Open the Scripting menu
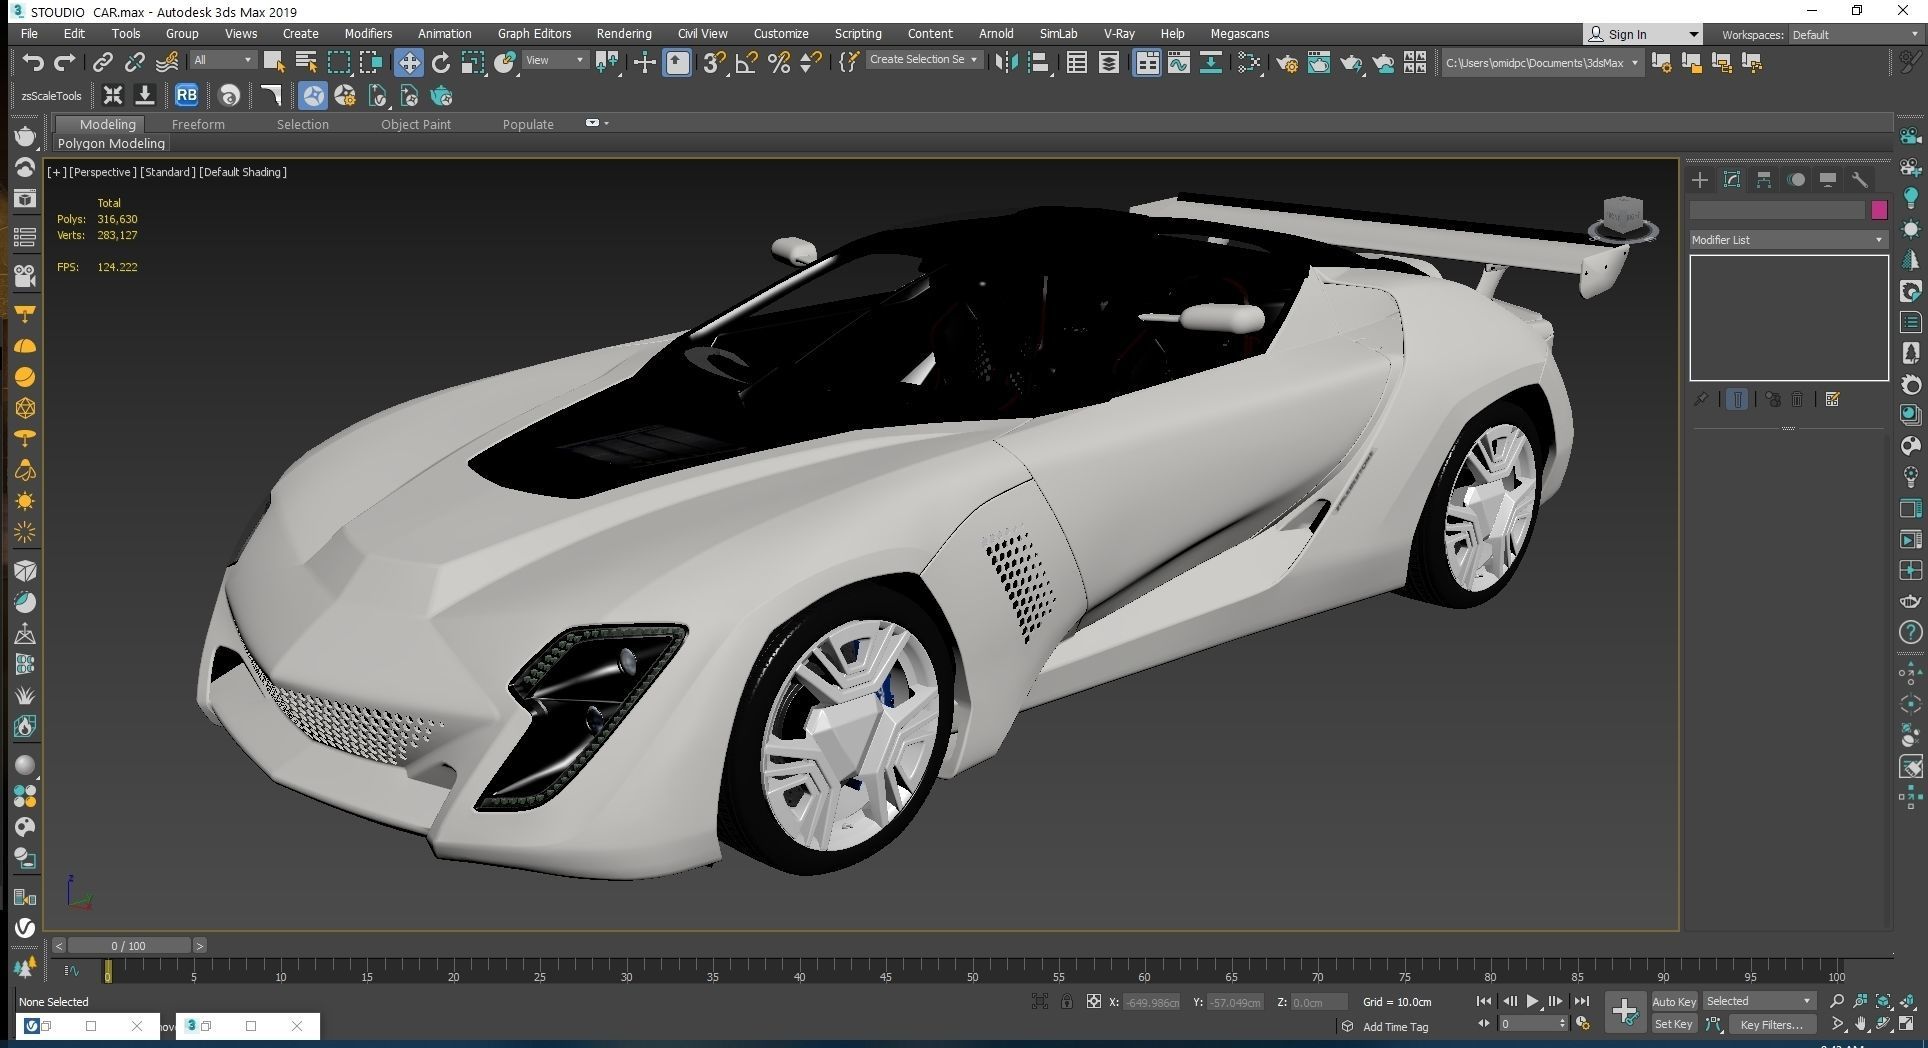The image size is (1928, 1048). (858, 33)
